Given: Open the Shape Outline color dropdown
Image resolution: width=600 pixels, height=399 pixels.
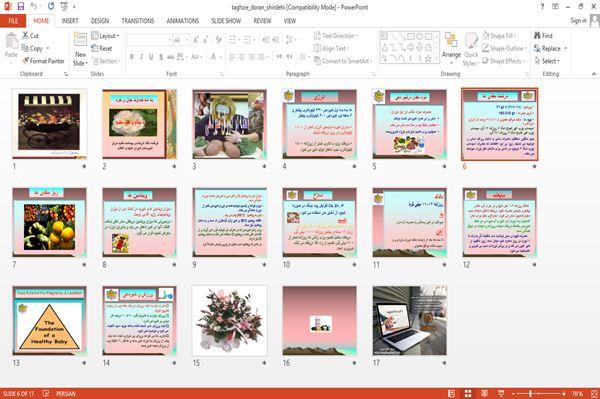Looking at the screenshot, I should pyautogui.click(x=504, y=48).
